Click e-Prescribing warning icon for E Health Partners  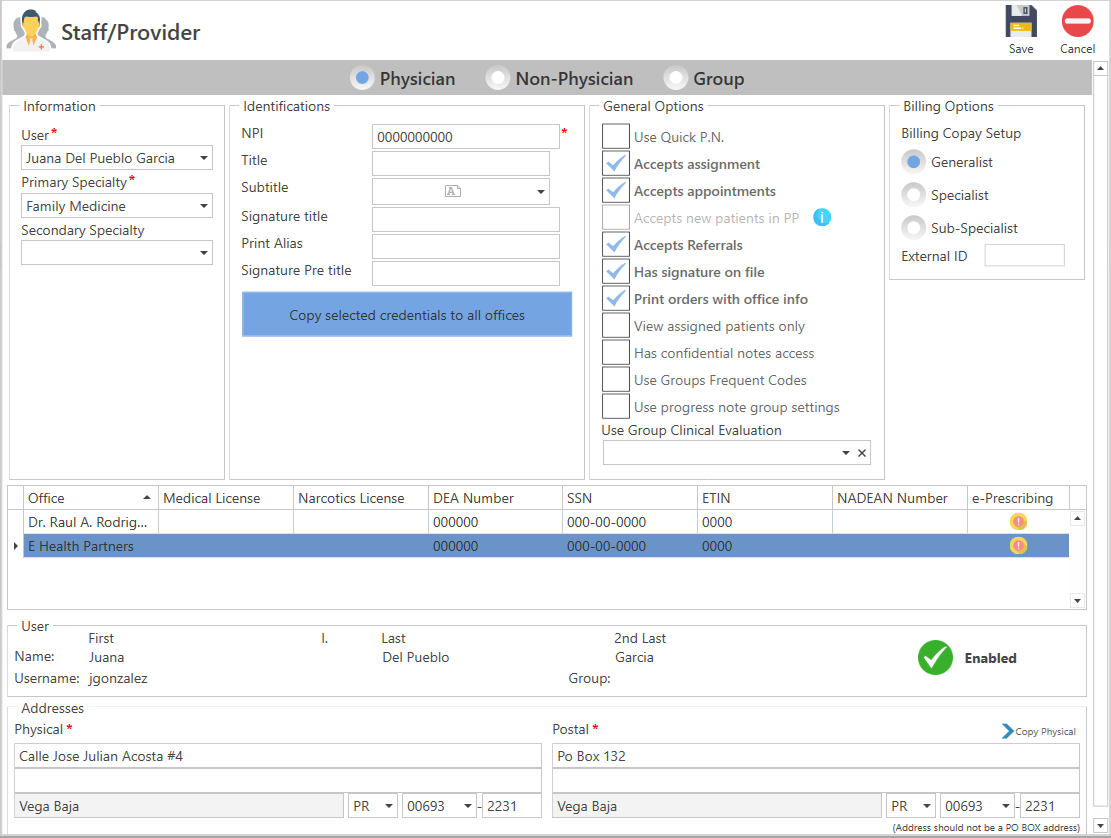tap(1018, 546)
